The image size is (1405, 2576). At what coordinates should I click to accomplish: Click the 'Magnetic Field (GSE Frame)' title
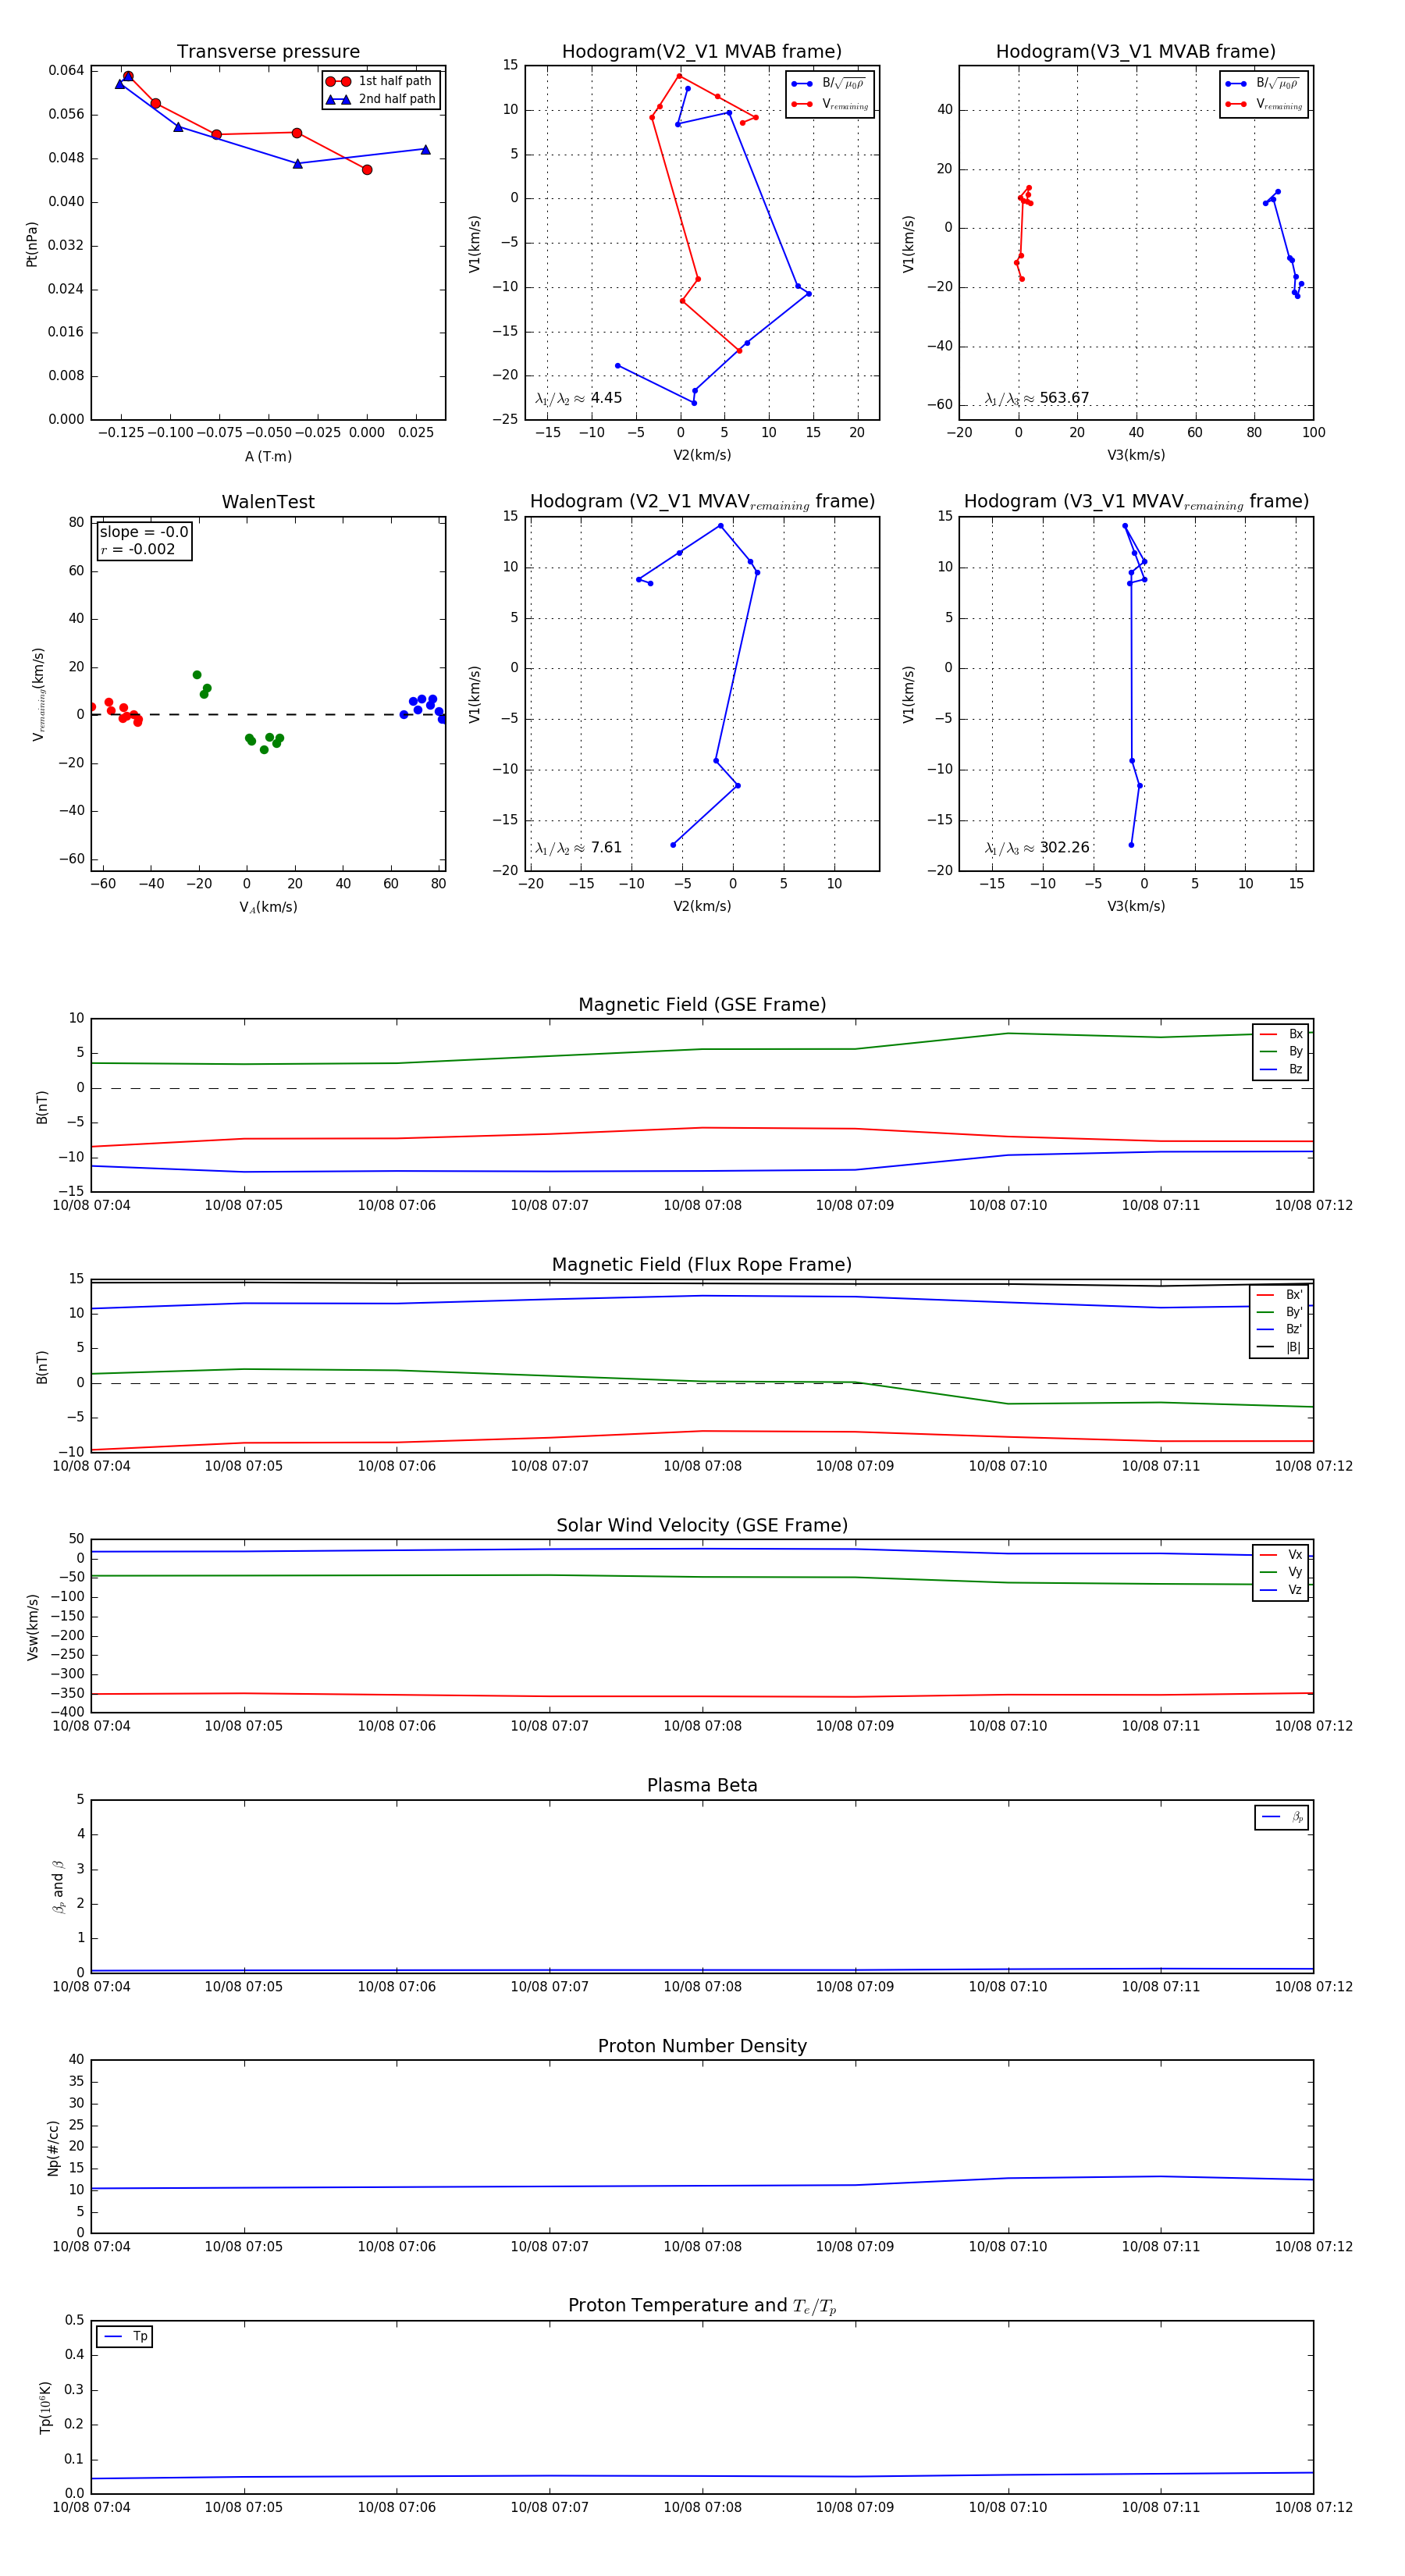(x=702, y=1005)
